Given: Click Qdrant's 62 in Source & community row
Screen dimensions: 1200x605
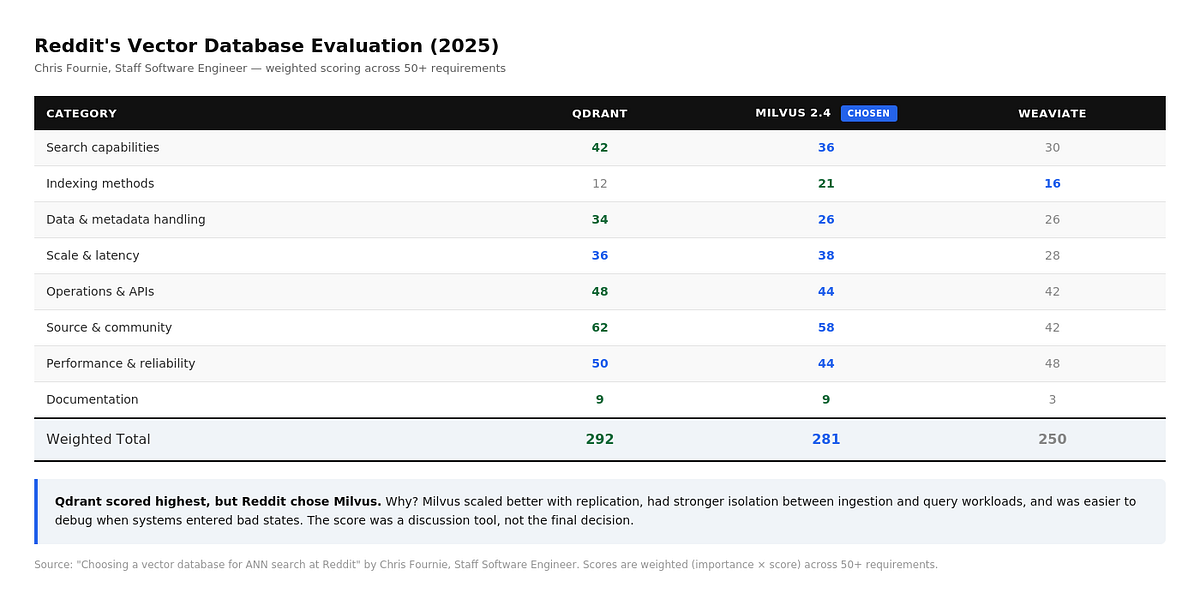Looking at the screenshot, I should pos(600,327).
